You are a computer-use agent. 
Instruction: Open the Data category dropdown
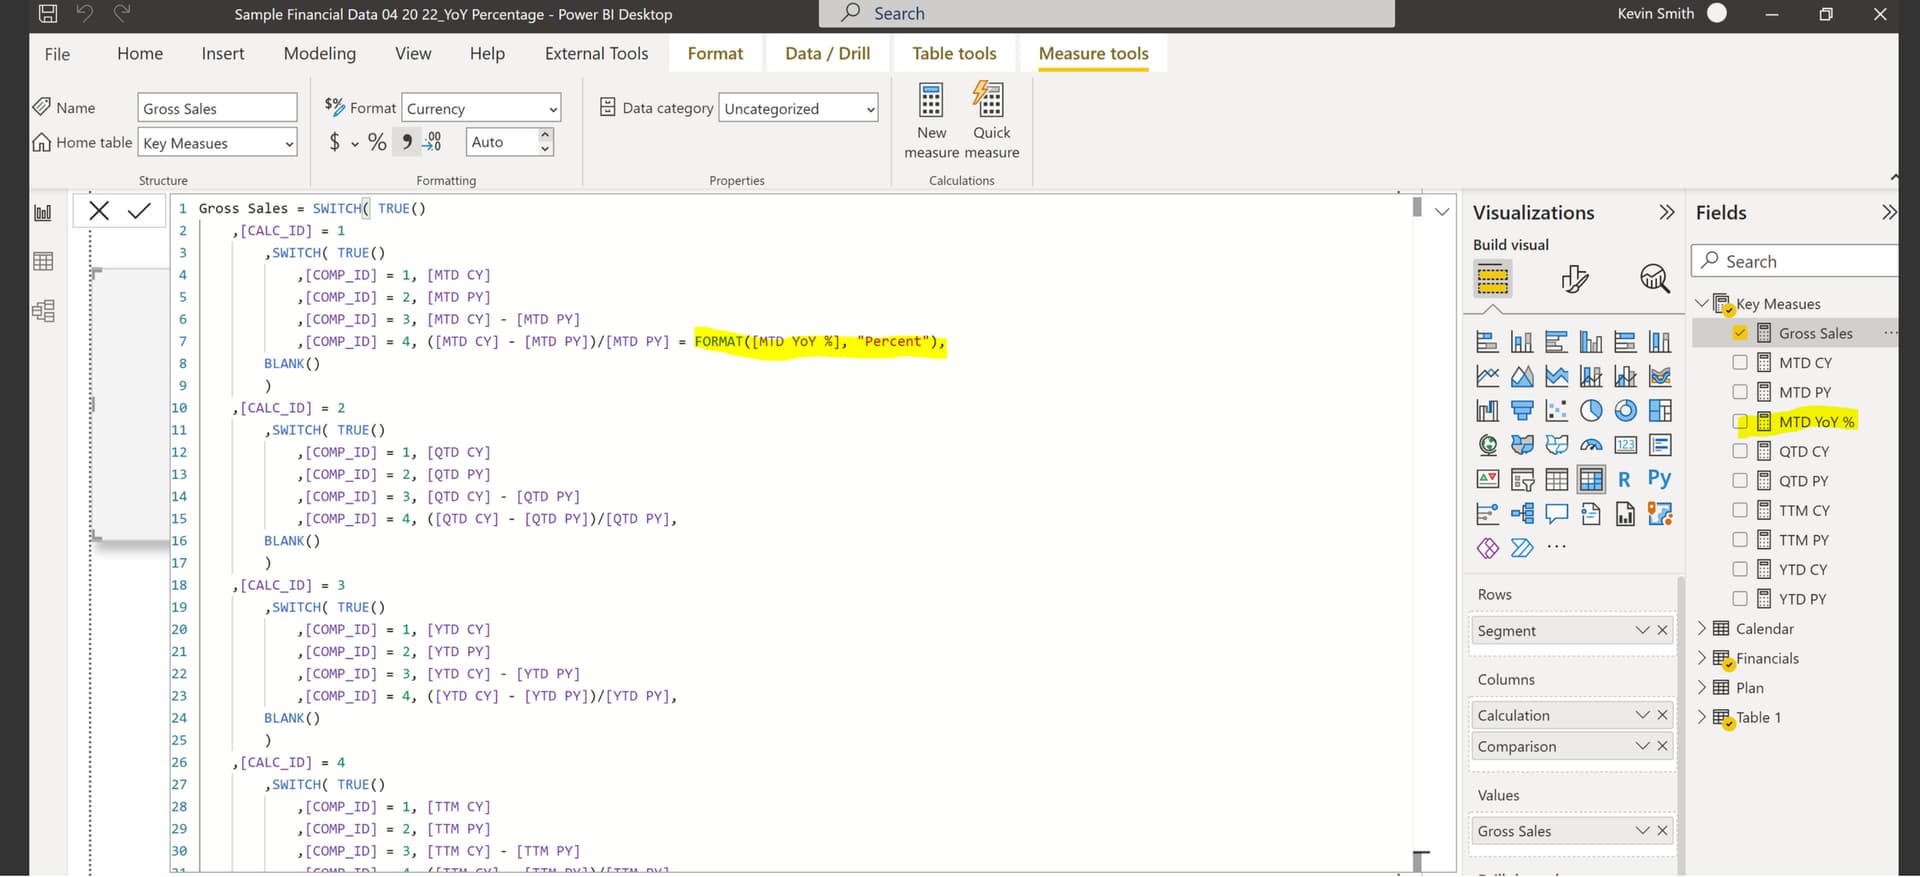click(798, 108)
